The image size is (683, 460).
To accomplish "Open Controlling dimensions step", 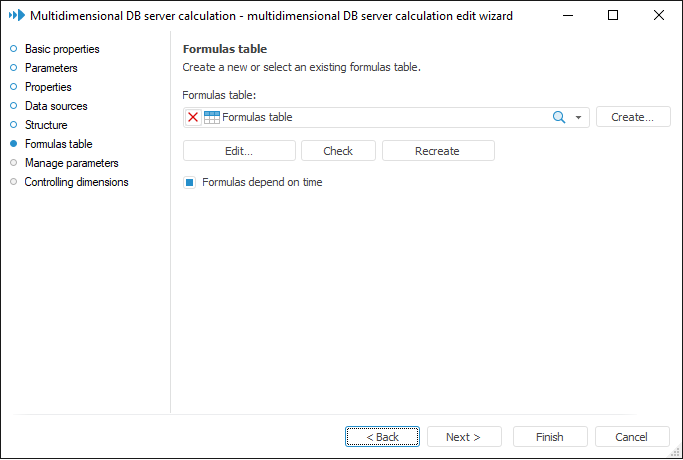I will [76, 182].
